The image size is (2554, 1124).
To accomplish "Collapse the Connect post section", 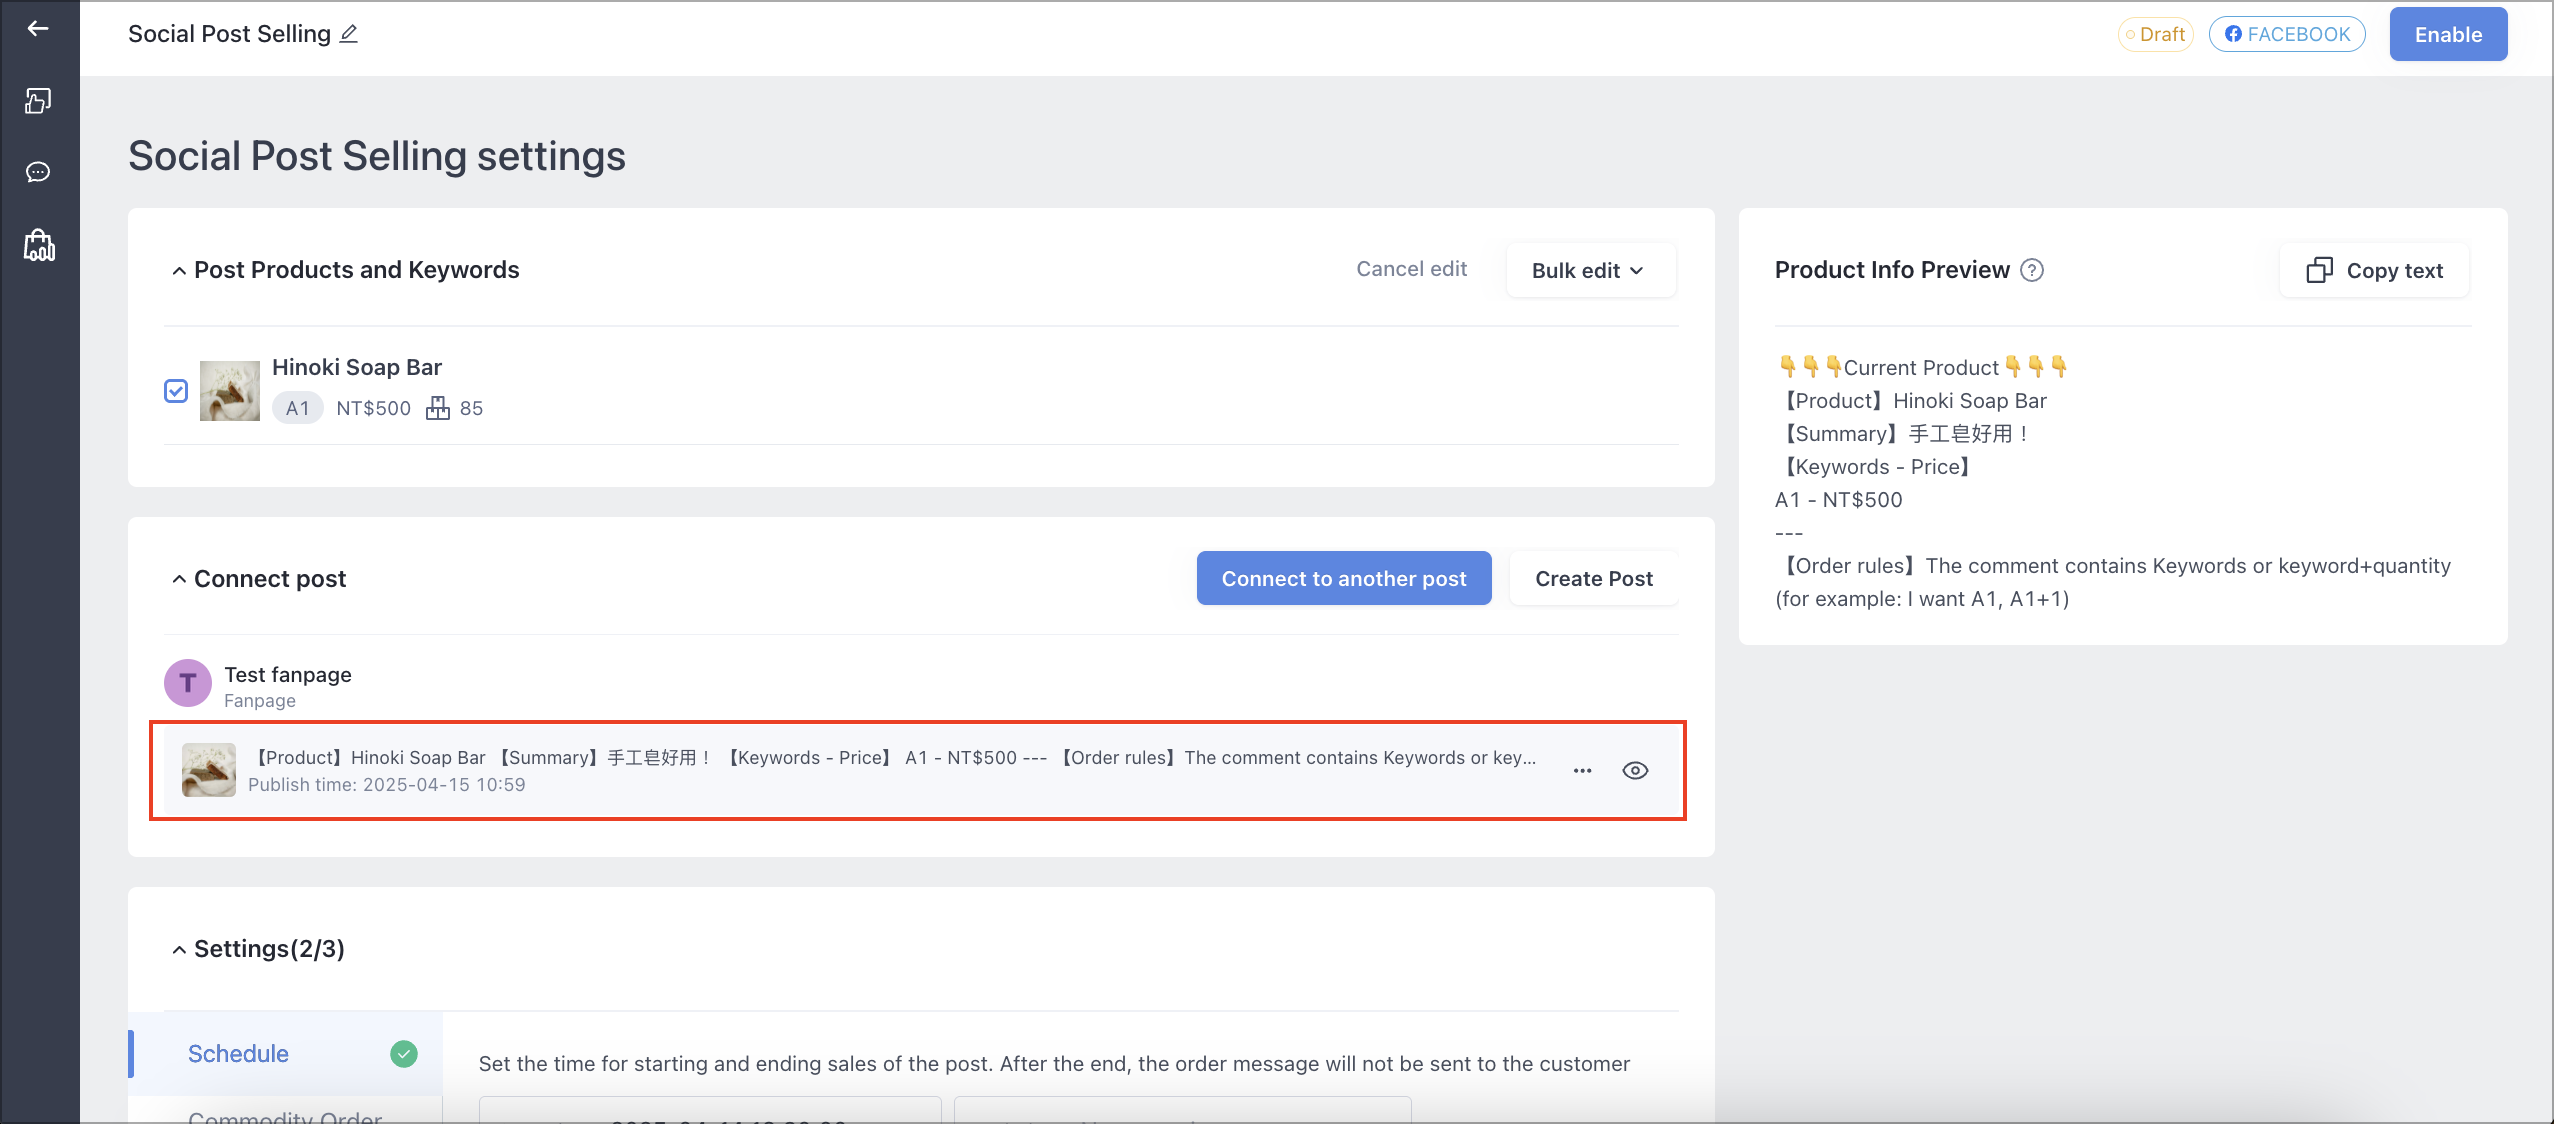I will 179,579.
